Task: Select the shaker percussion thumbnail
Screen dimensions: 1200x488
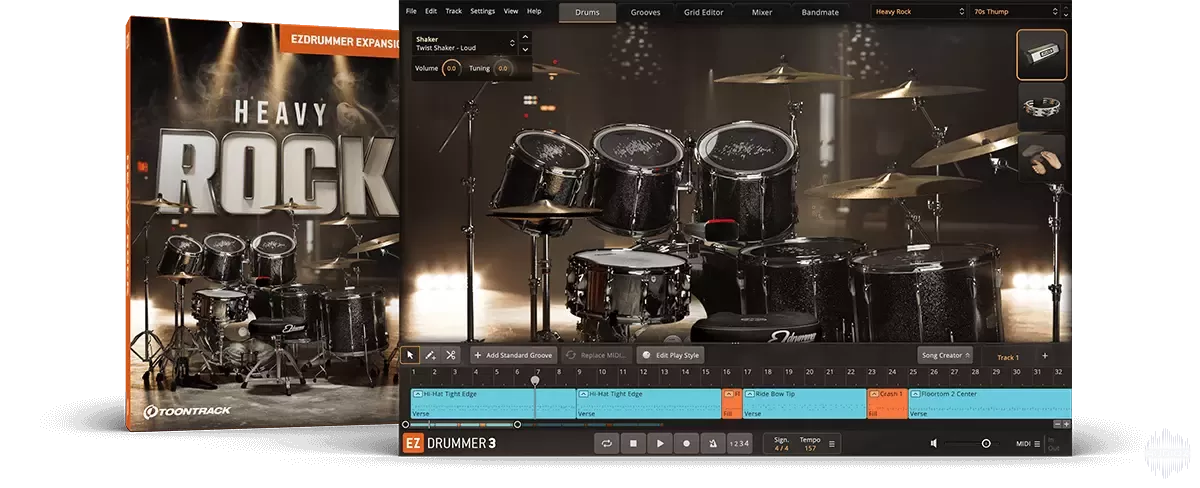Action: tap(1041, 54)
